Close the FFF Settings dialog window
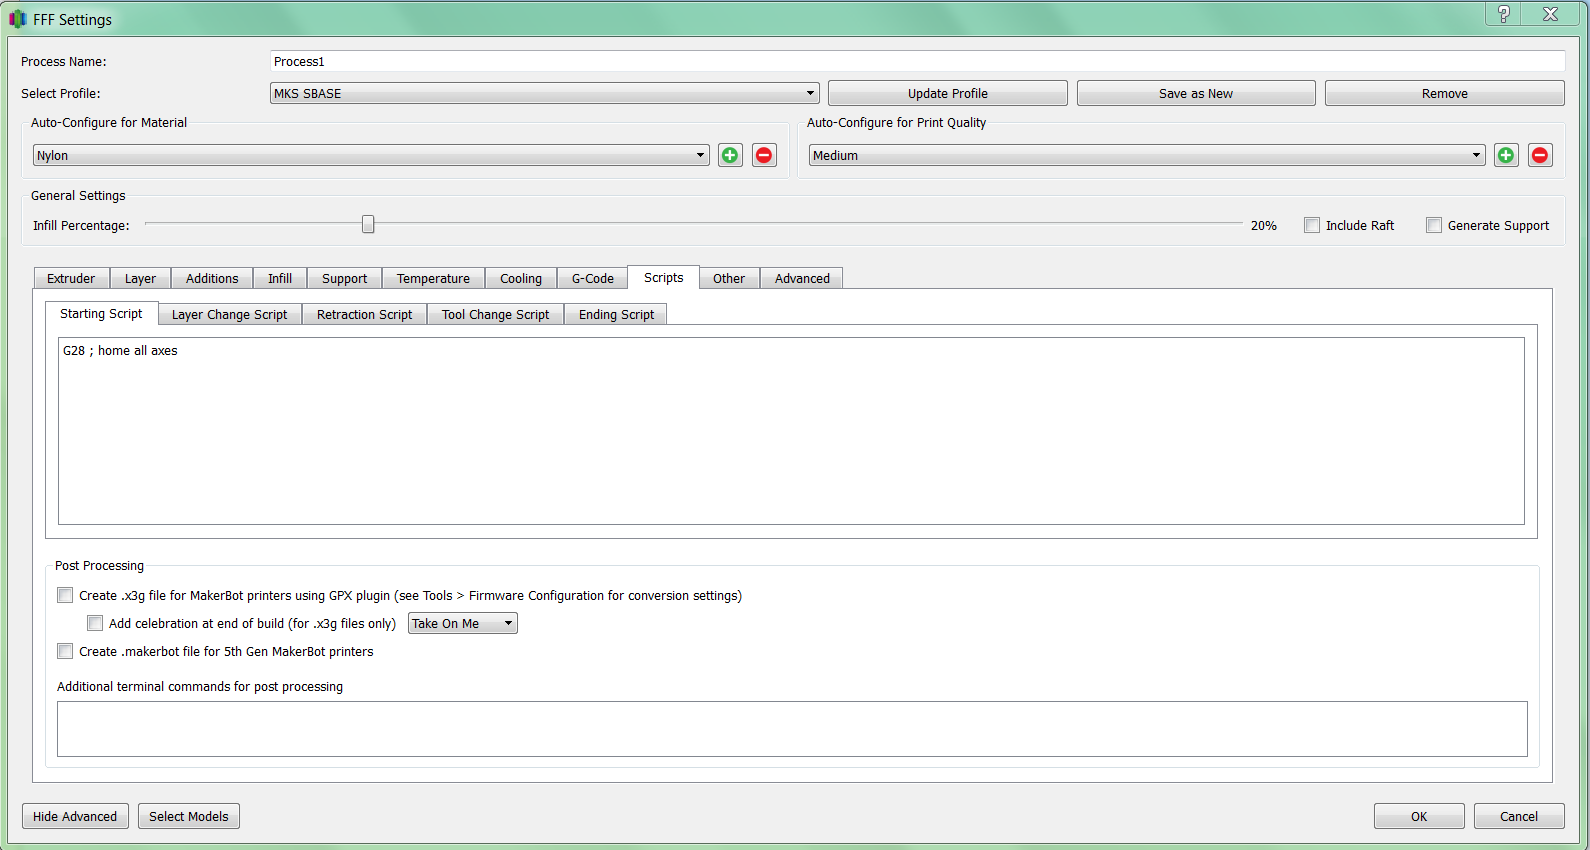This screenshot has width=1590, height=850. [1551, 14]
